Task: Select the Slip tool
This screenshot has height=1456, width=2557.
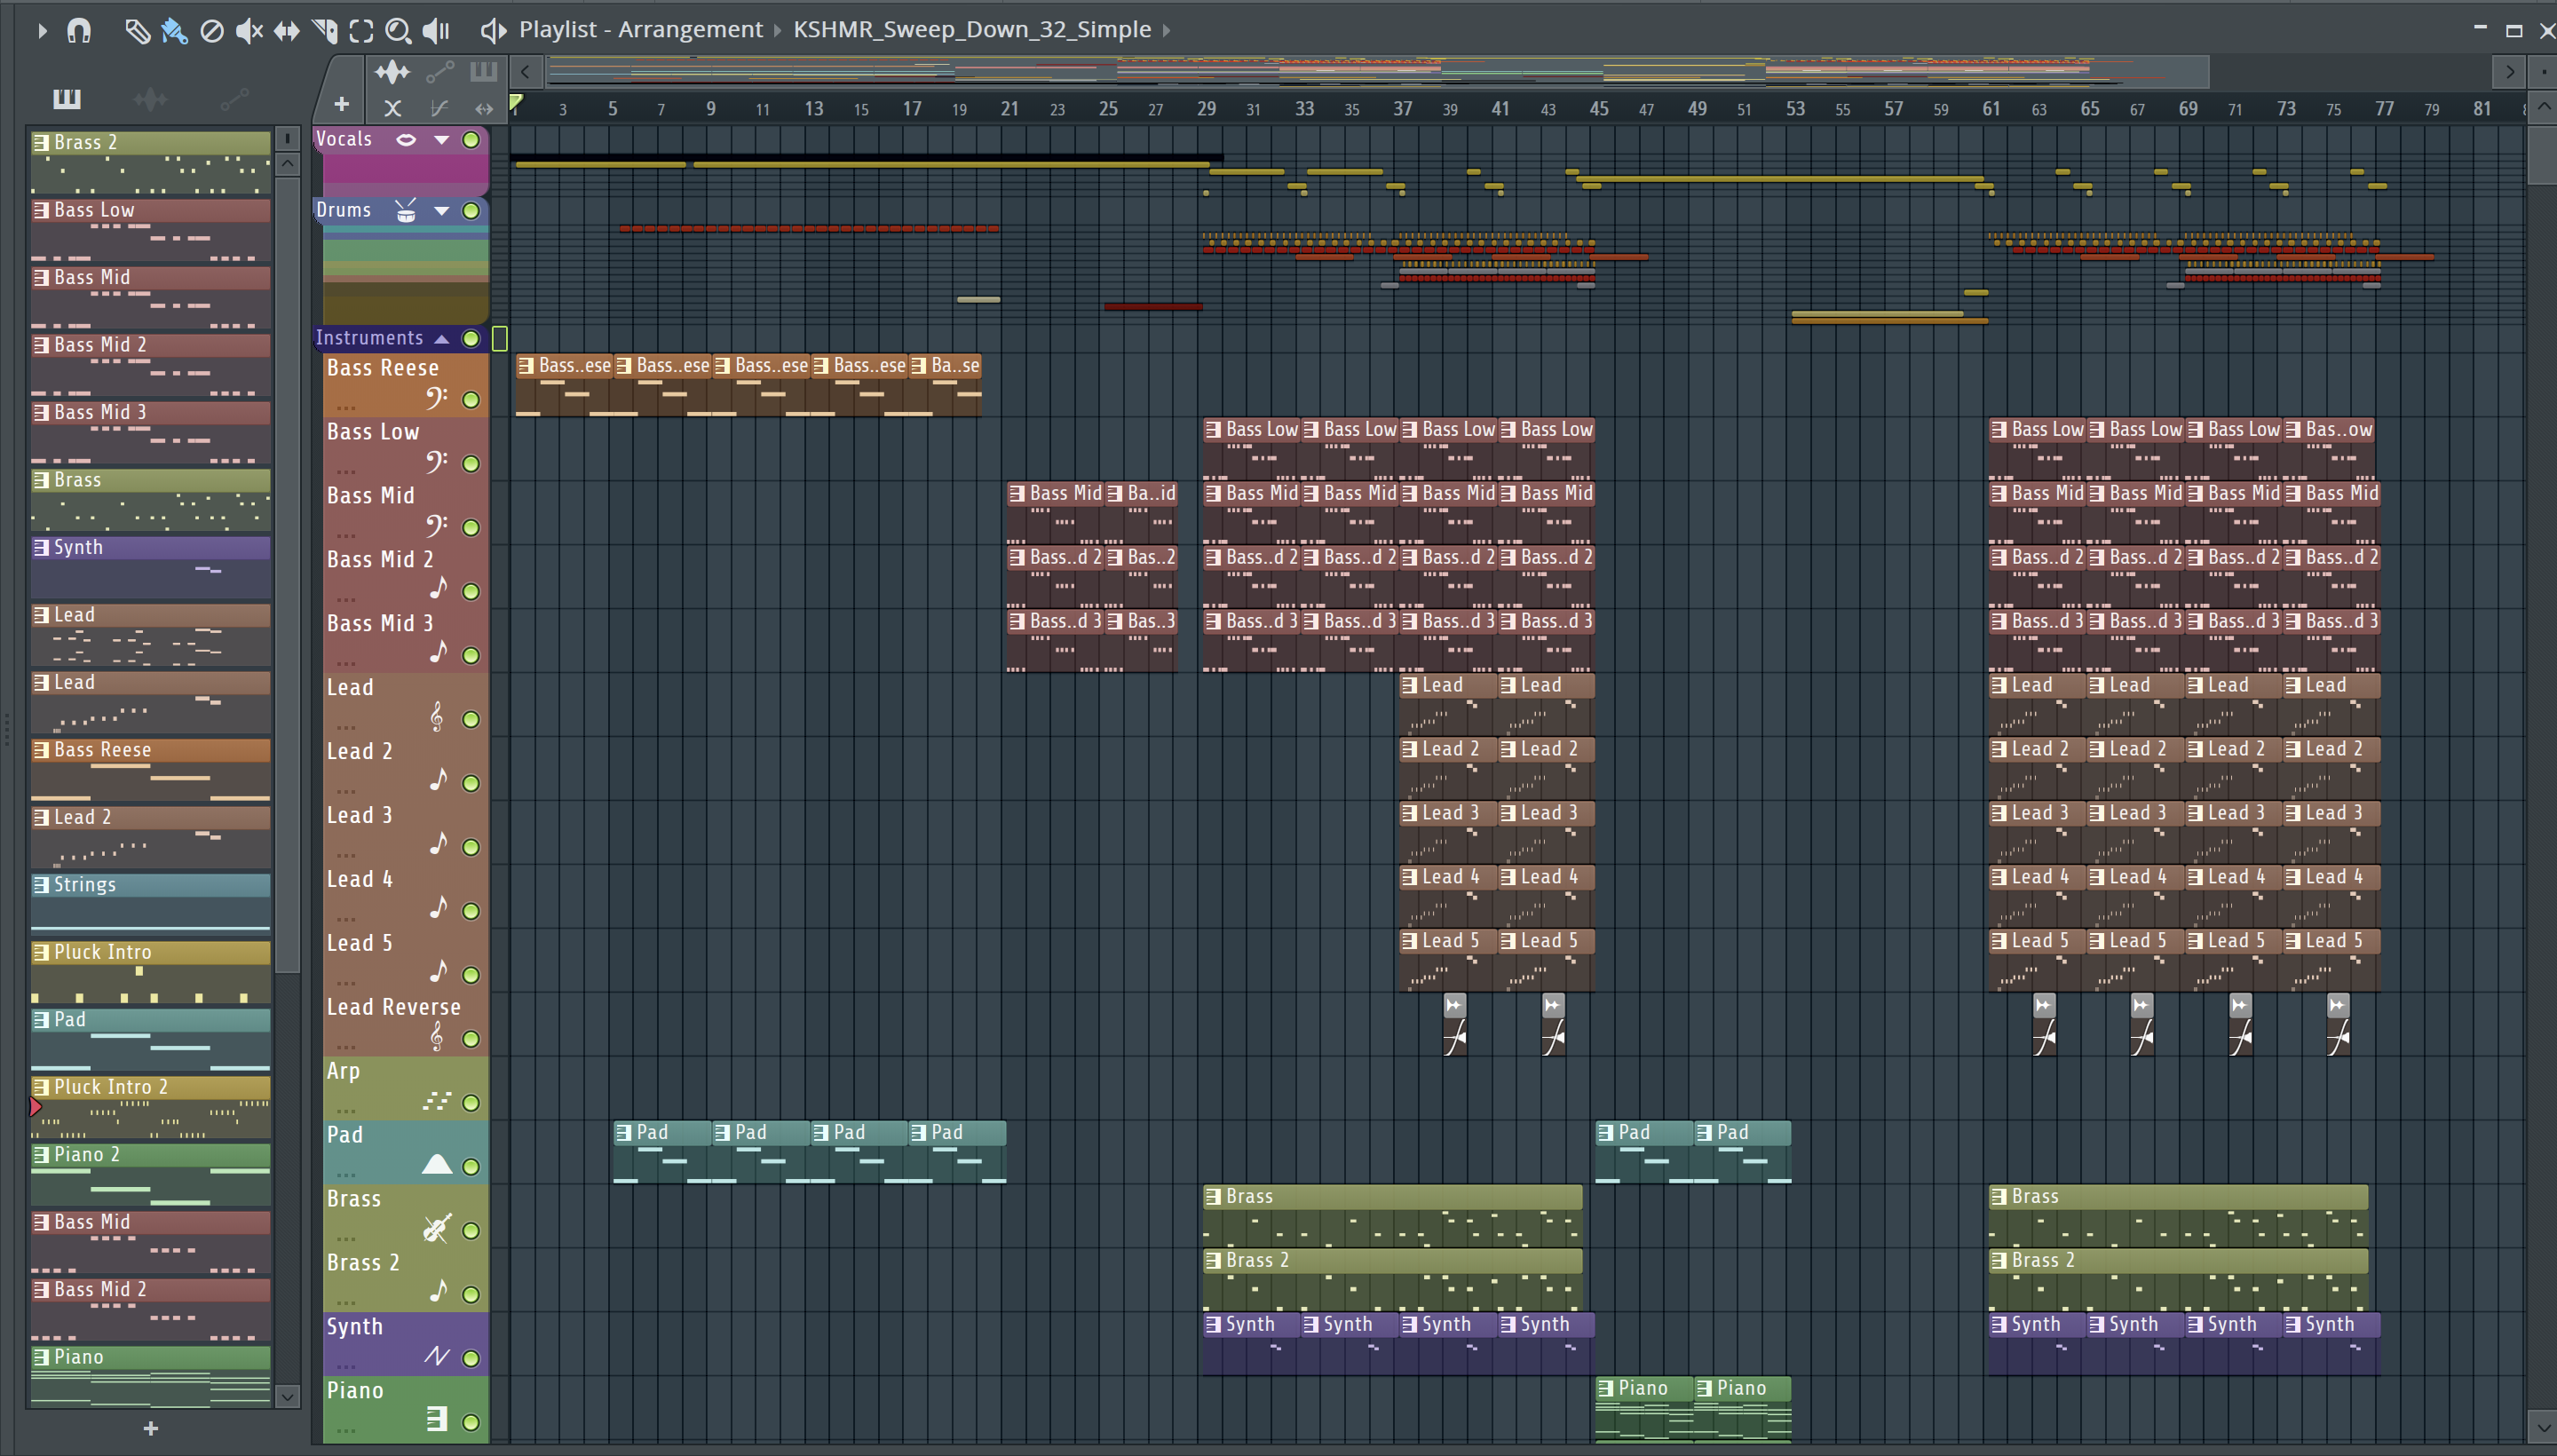Action: coord(287,31)
